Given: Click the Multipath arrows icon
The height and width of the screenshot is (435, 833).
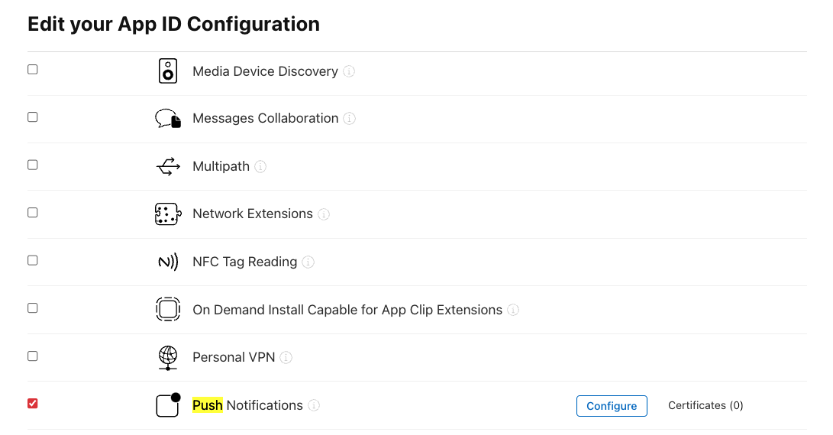Looking at the screenshot, I should pos(168,166).
